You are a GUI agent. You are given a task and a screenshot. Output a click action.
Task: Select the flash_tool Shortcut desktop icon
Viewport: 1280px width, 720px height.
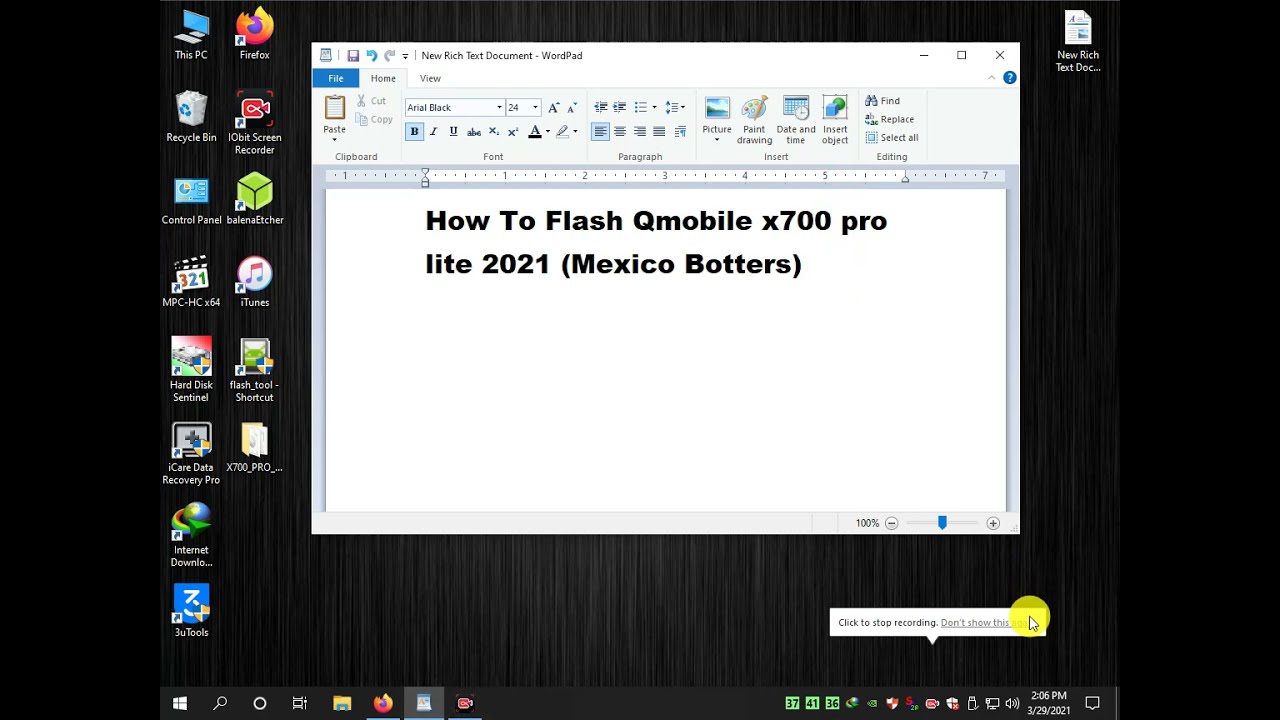click(x=254, y=370)
